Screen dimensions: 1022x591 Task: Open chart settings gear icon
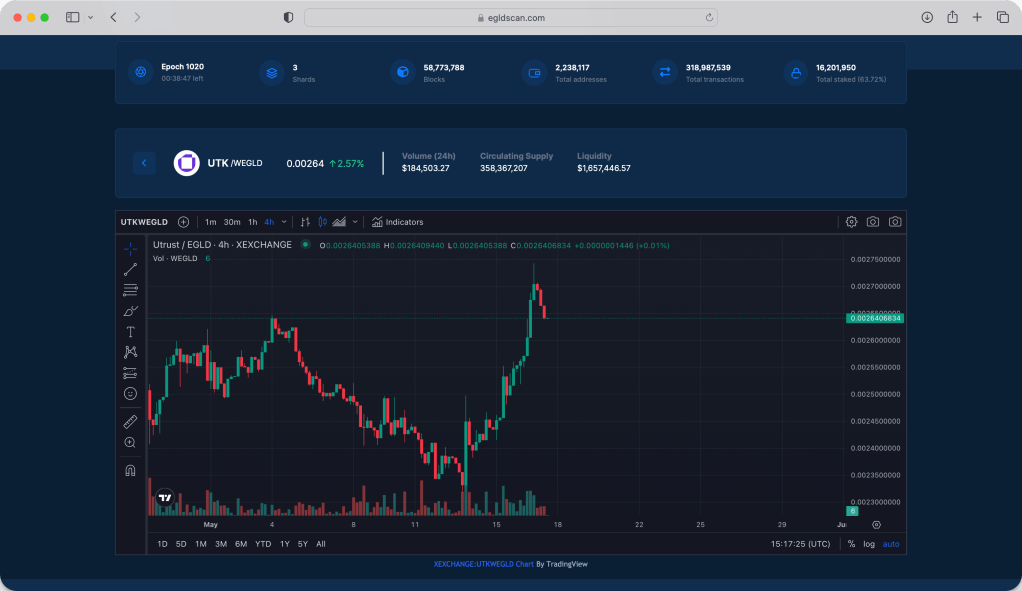(x=851, y=222)
